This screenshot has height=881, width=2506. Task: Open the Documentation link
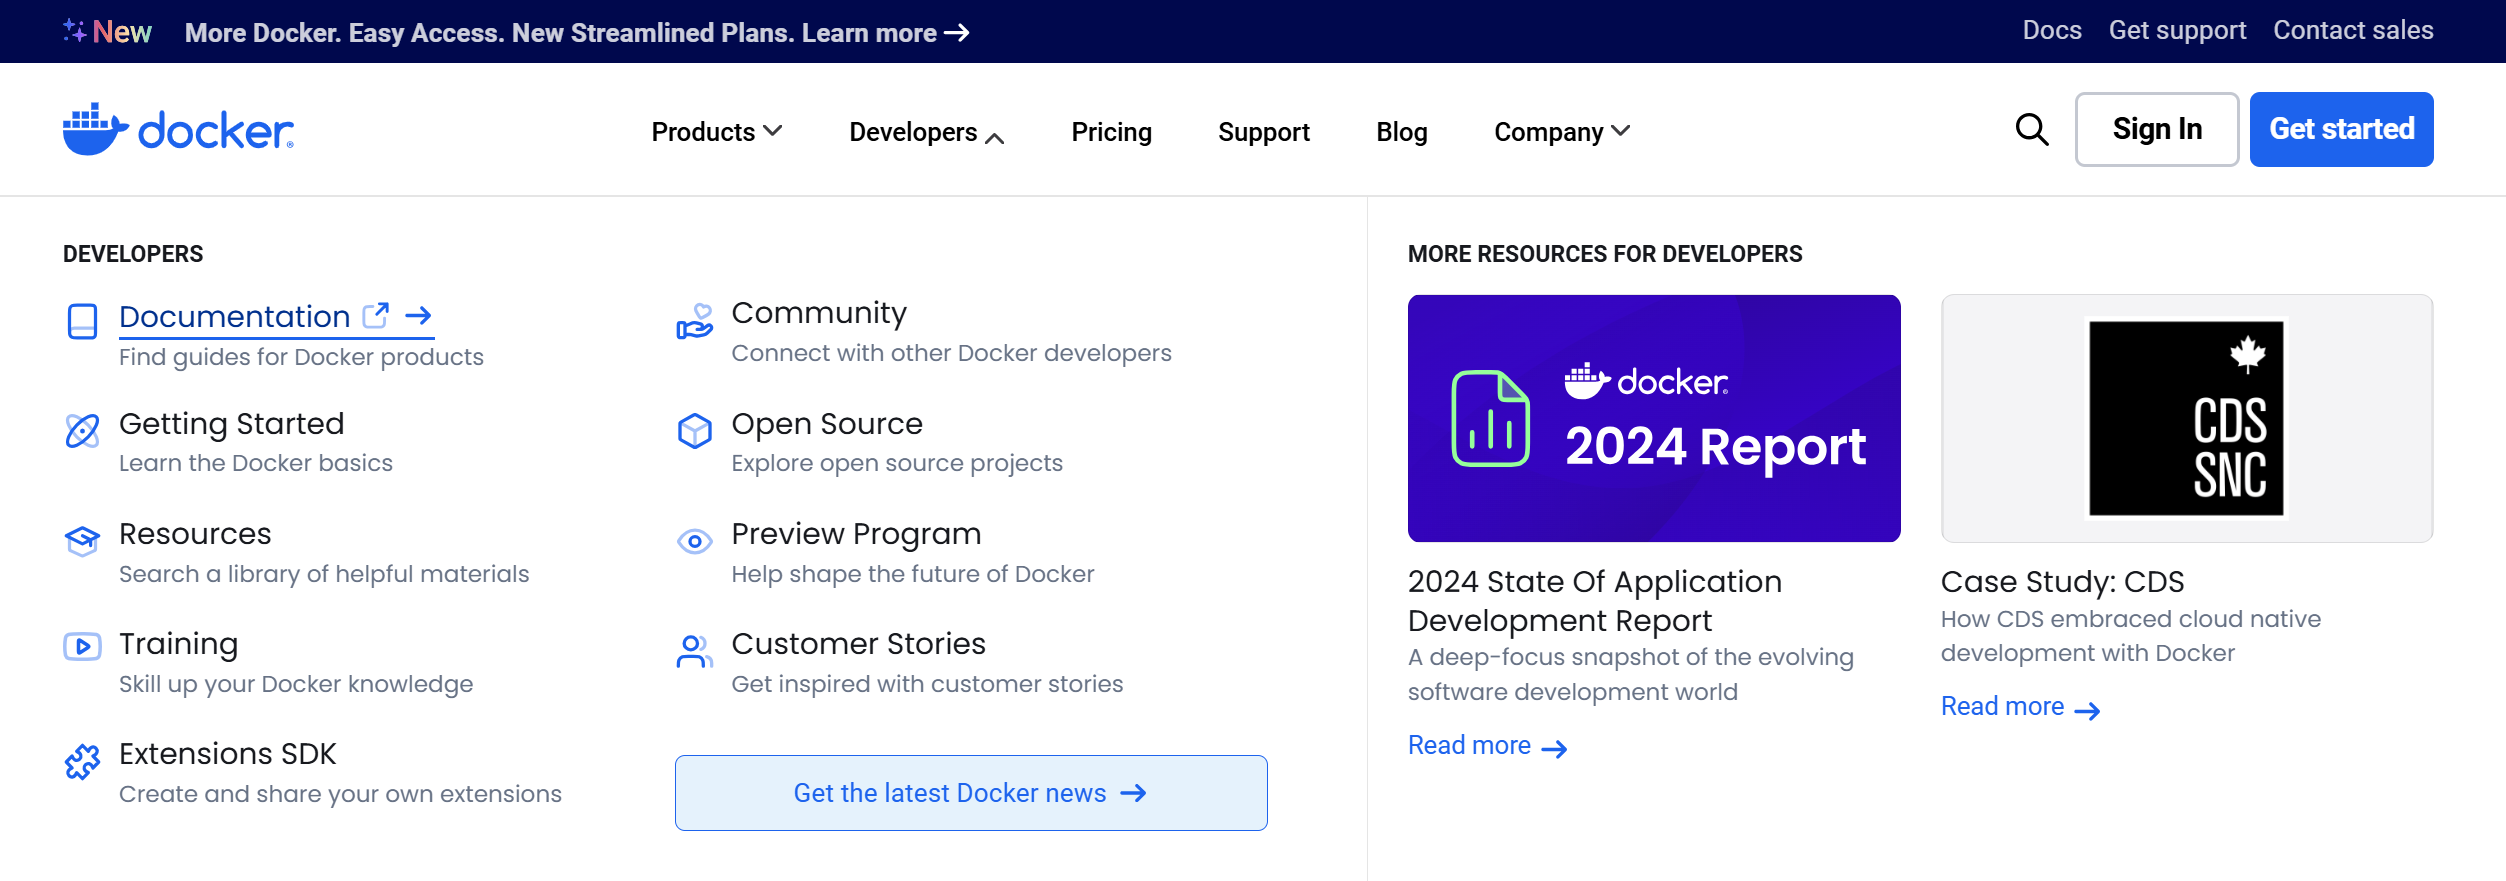pyautogui.click(x=234, y=316)
